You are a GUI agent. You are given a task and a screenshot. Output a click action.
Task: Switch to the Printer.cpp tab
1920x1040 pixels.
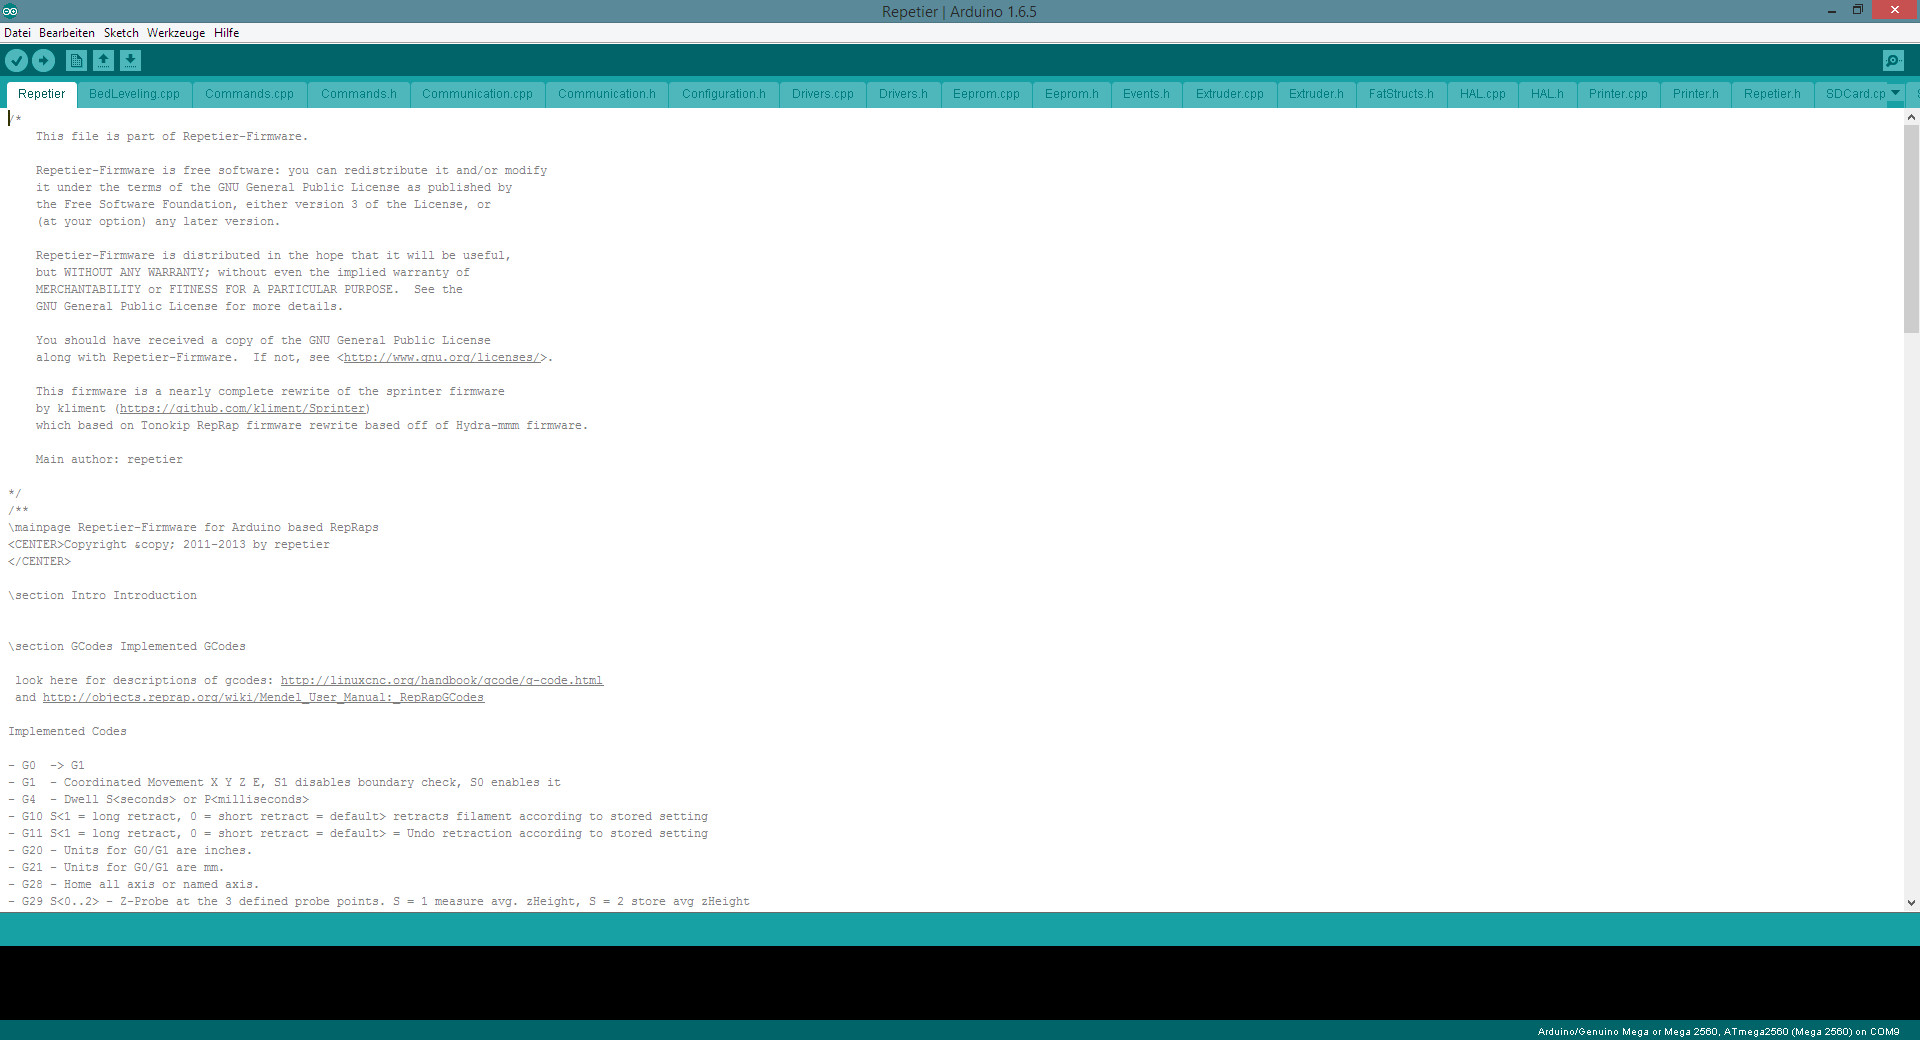pos(1618,94)
